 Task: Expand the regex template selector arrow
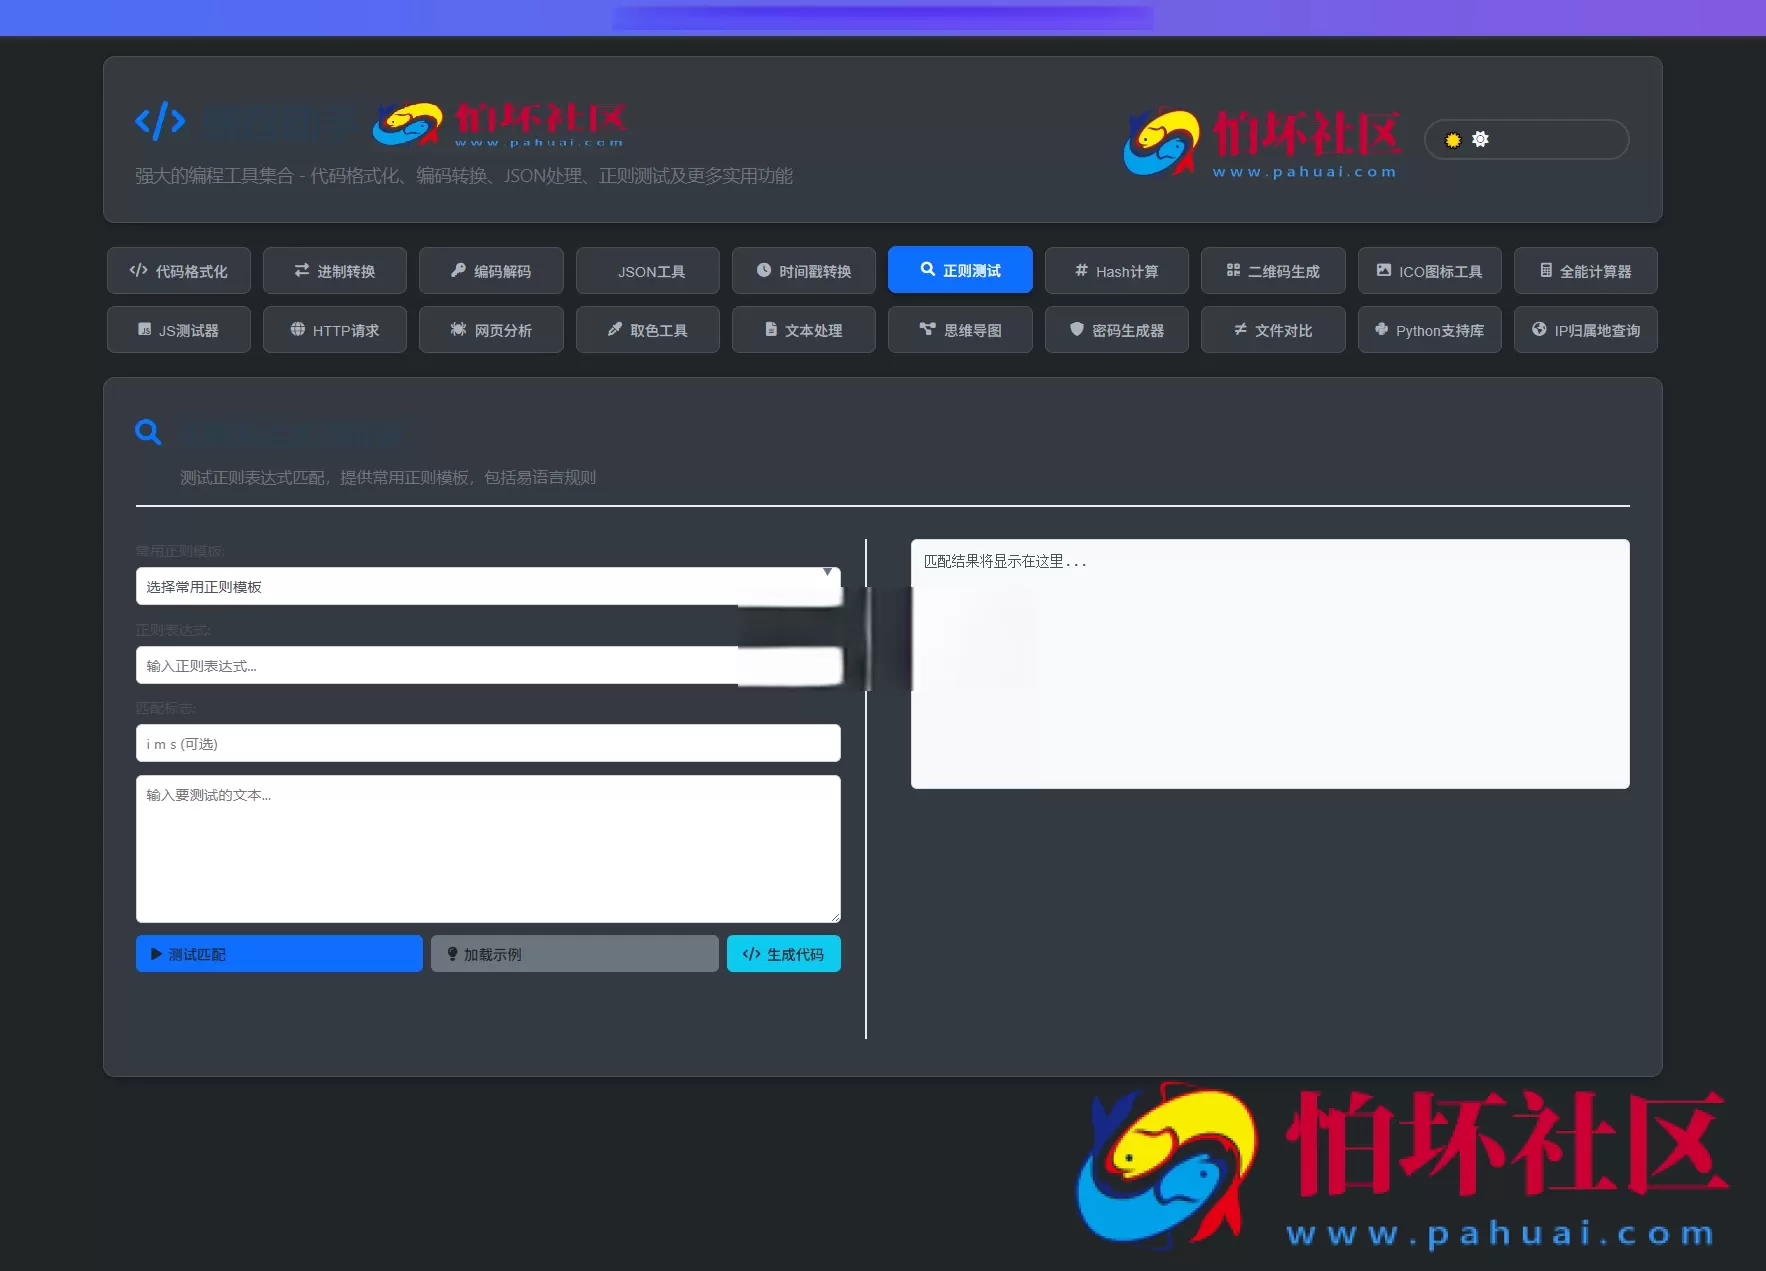pos(827,572)
